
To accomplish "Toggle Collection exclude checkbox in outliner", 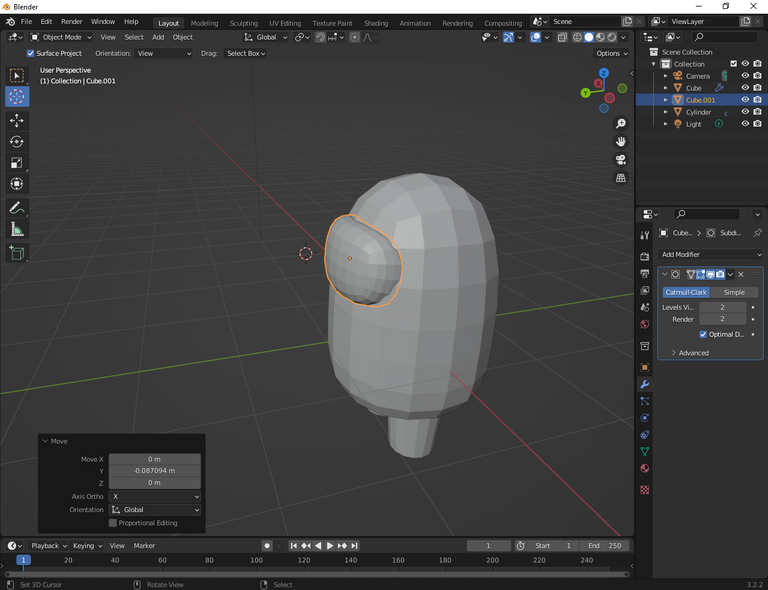I will tap(733, 64).
